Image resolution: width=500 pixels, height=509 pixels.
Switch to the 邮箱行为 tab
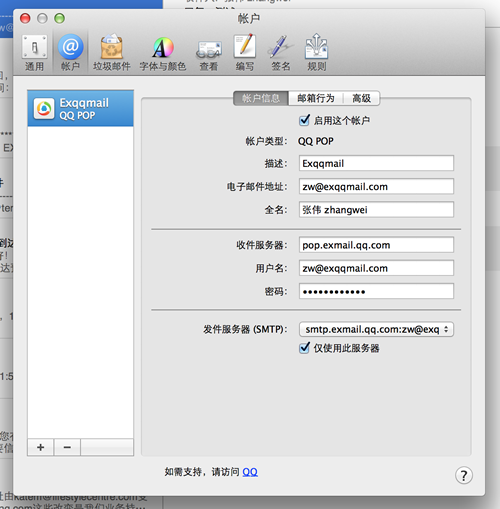pos(316,98)
